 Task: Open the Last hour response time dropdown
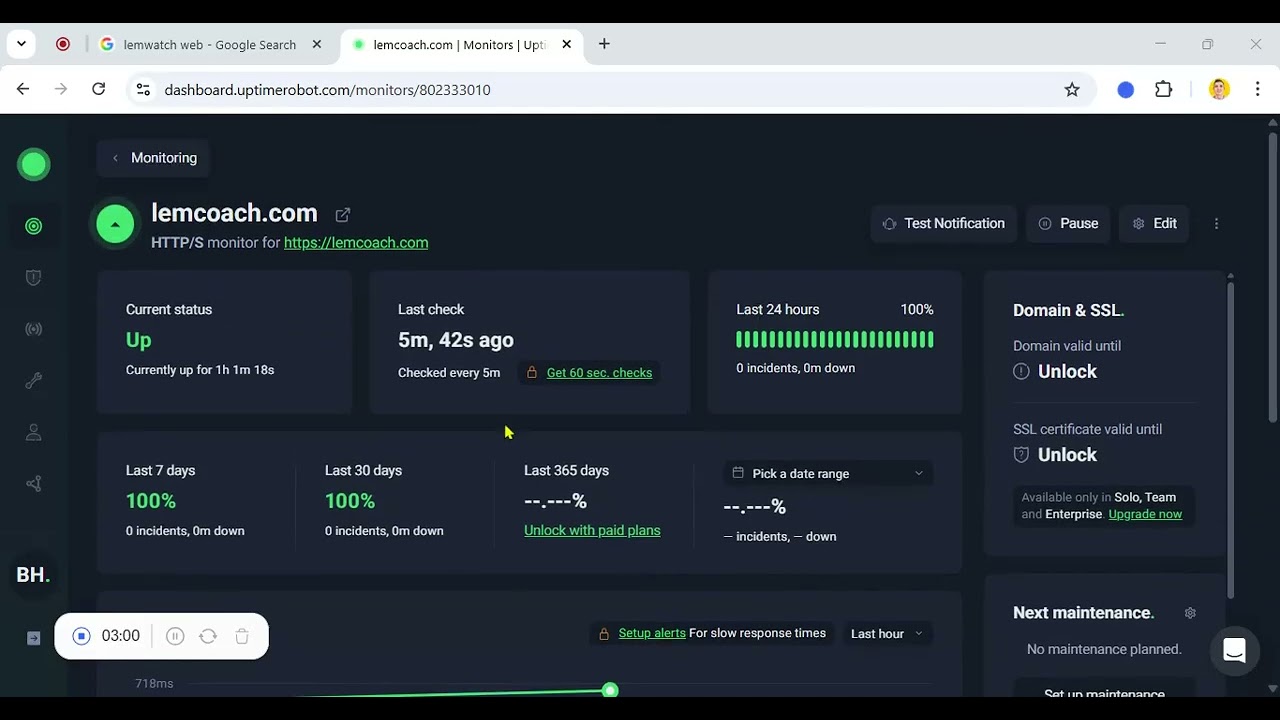point(886,633)
